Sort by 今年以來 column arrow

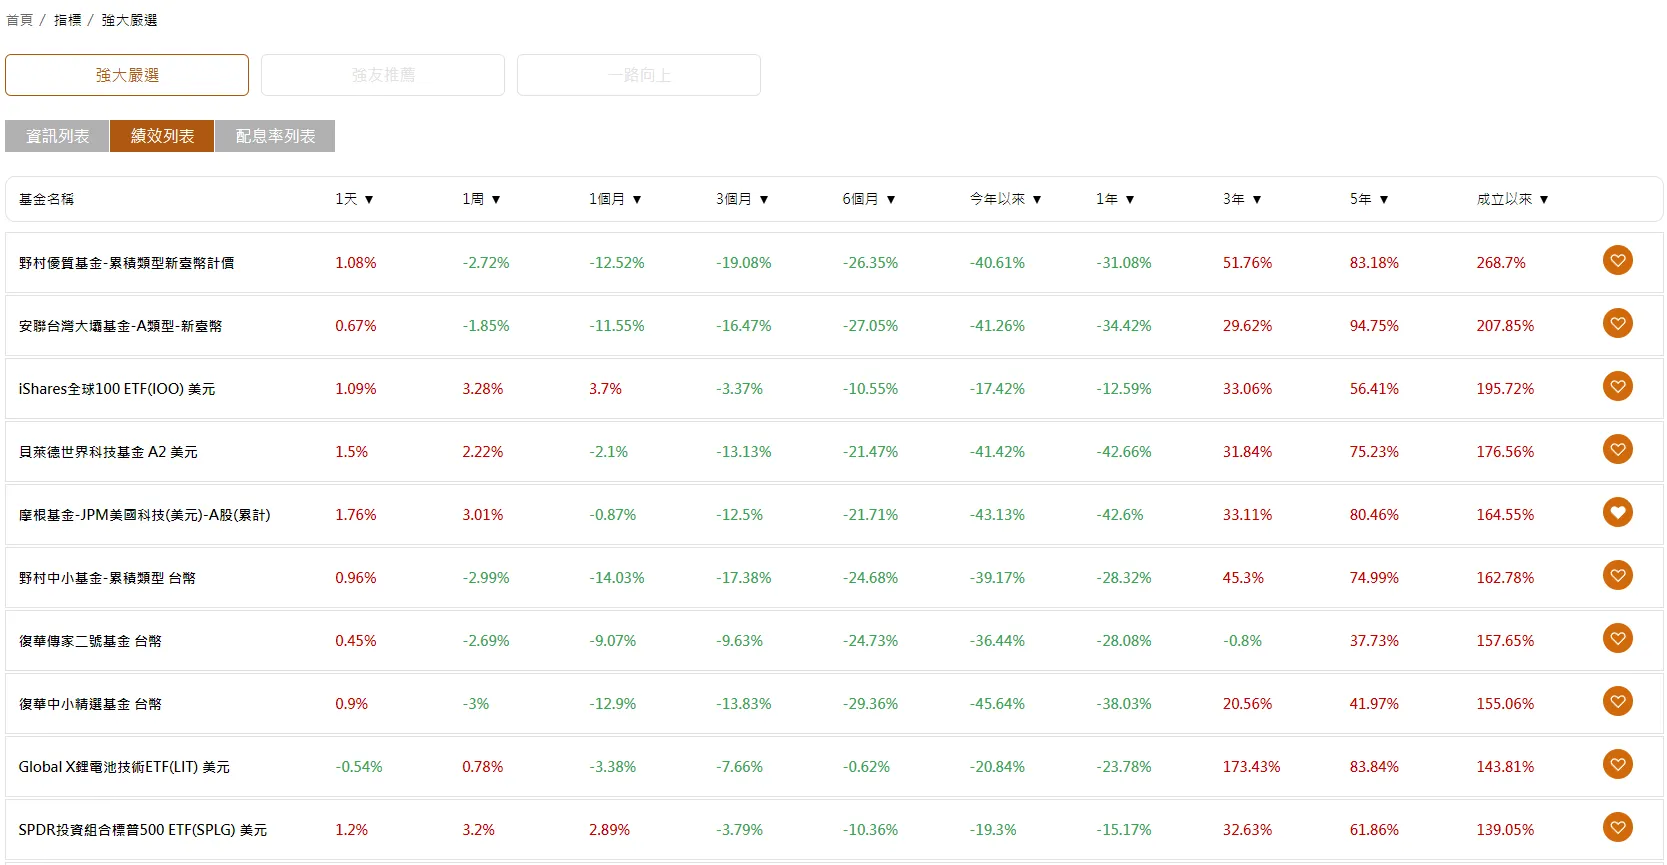coord(1037,200)
